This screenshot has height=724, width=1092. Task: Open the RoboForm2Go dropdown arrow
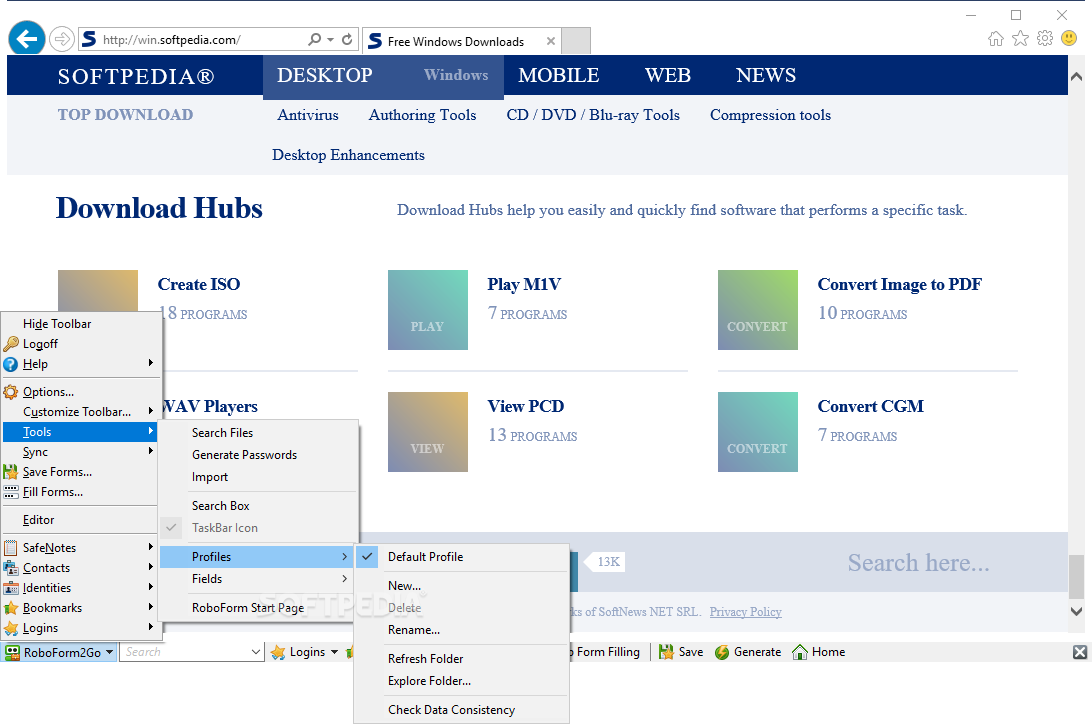point(109,652)
